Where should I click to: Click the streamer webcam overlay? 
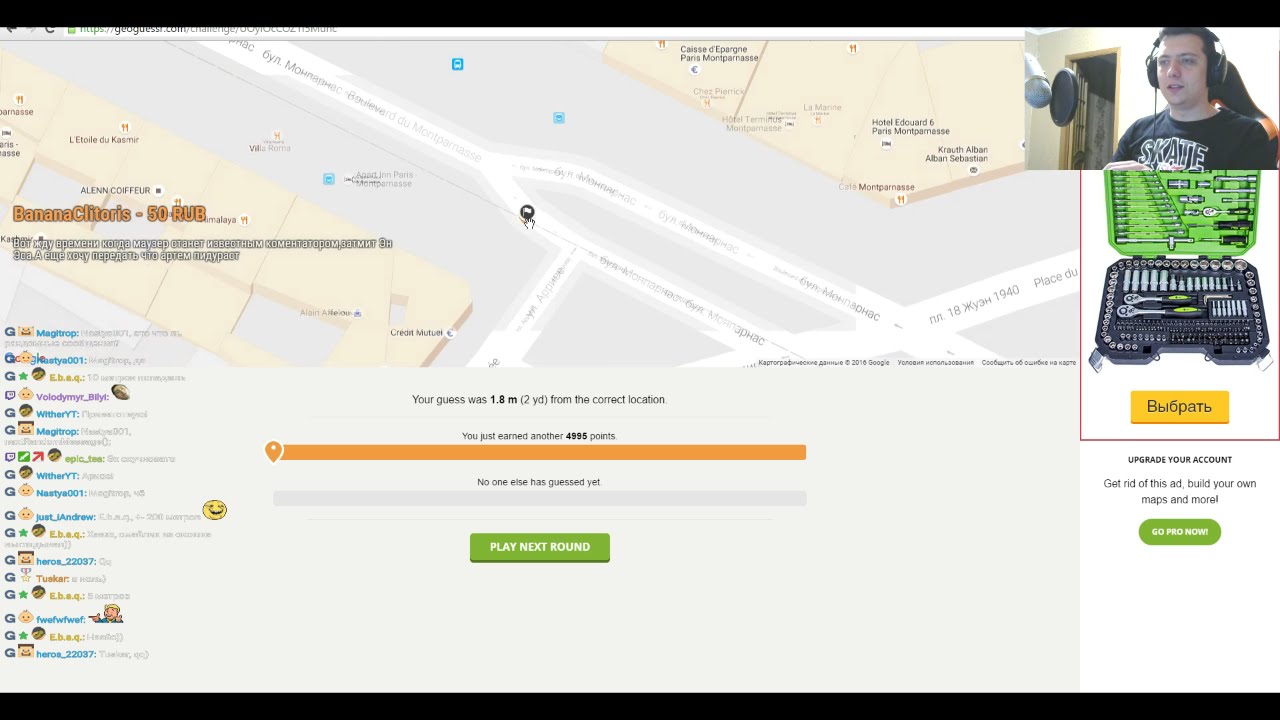(x=1152, y=99)
